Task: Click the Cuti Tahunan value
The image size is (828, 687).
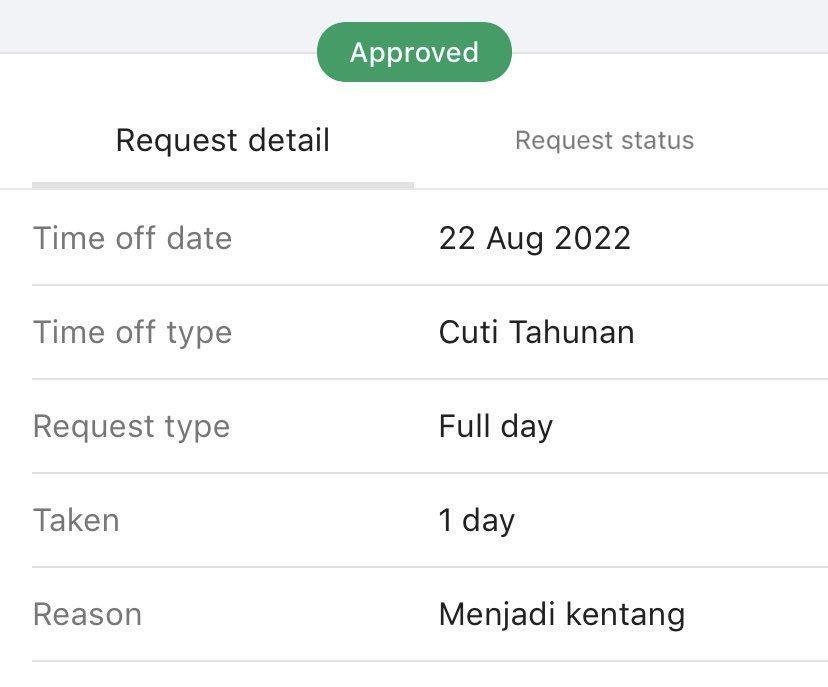Action: pyautogui.click(x=537, y=332)
